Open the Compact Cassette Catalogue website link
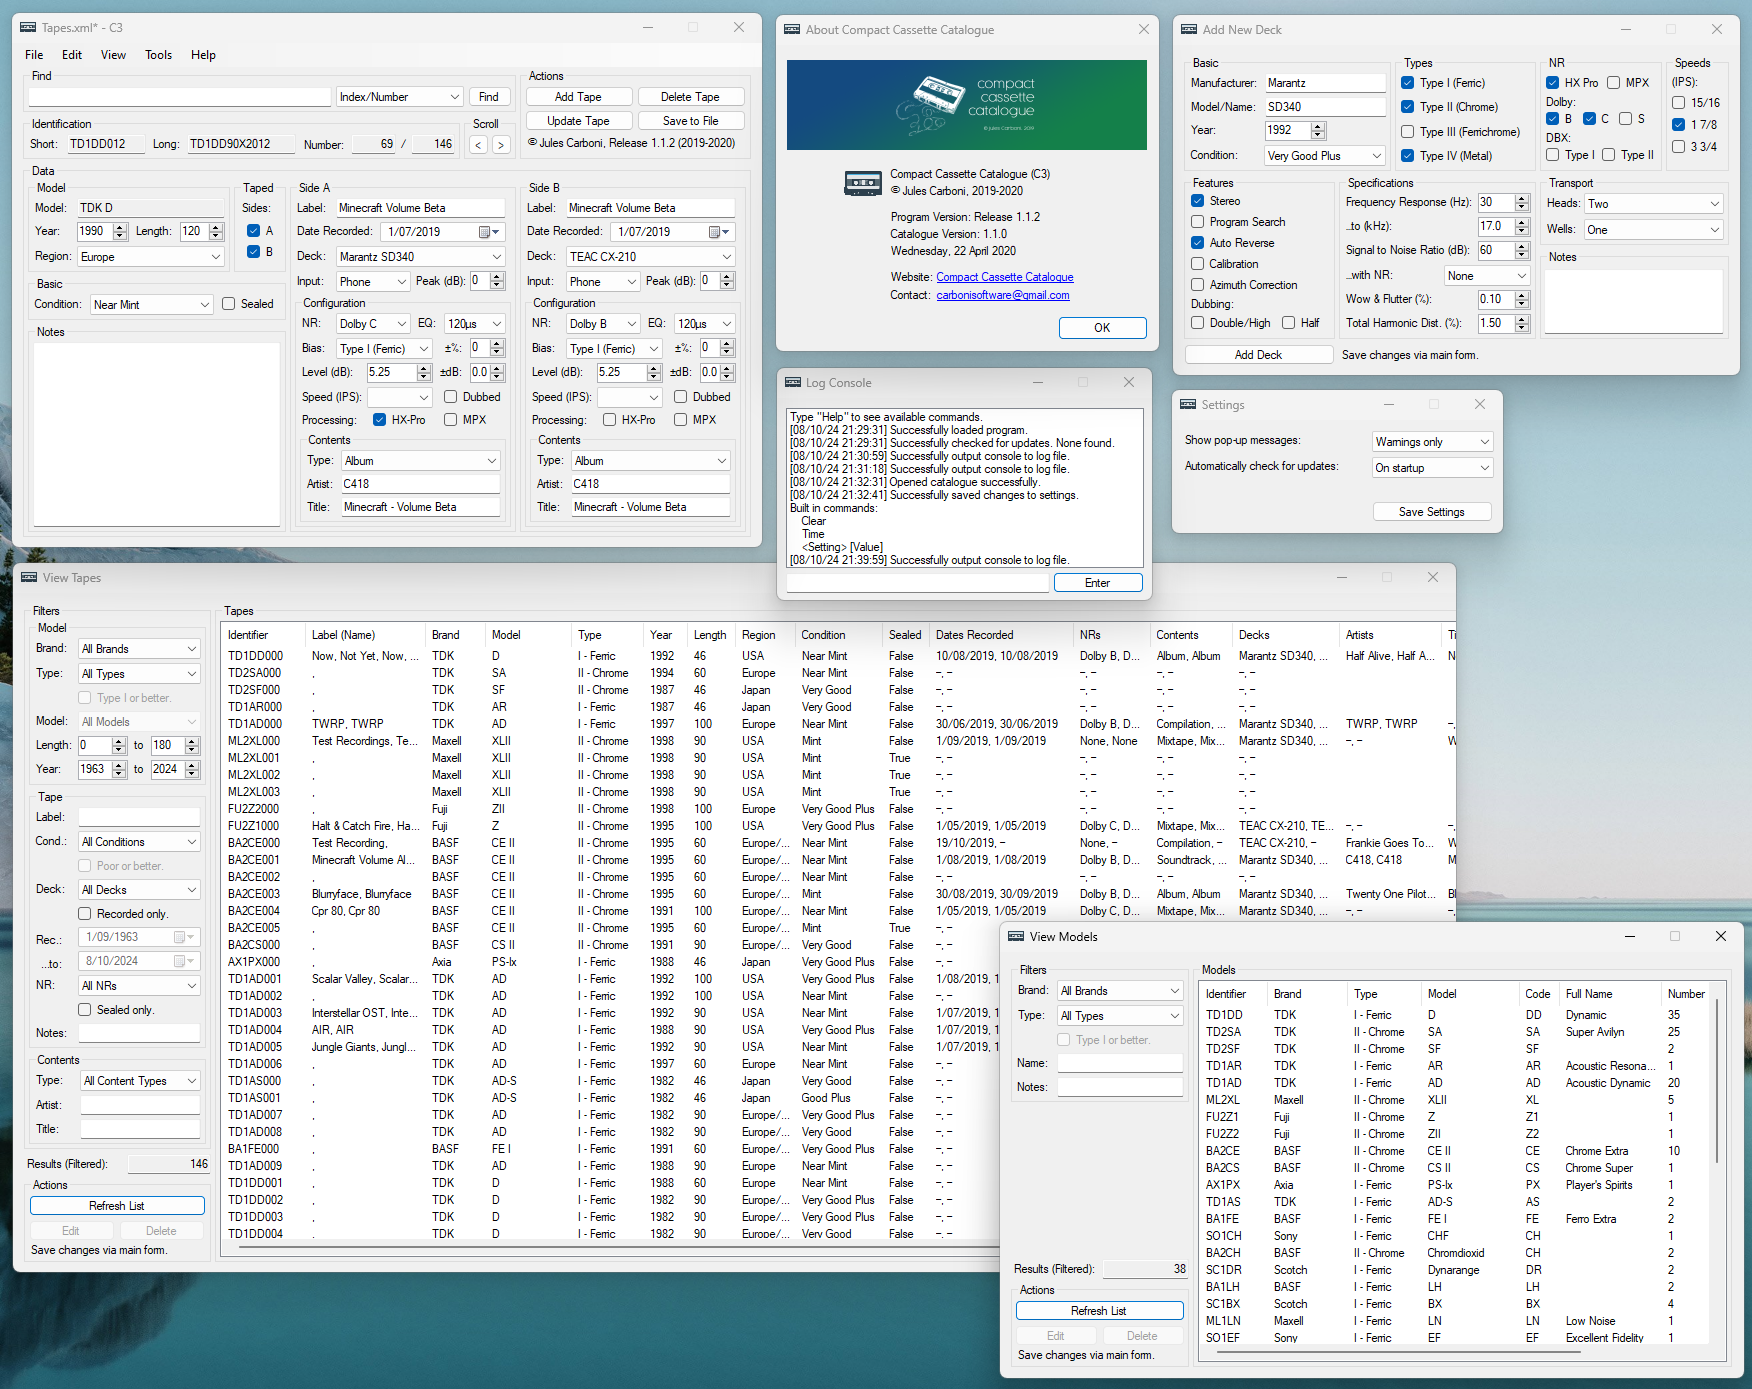This screenshot has height=1389, width=1752. (x=1004, y=277)
